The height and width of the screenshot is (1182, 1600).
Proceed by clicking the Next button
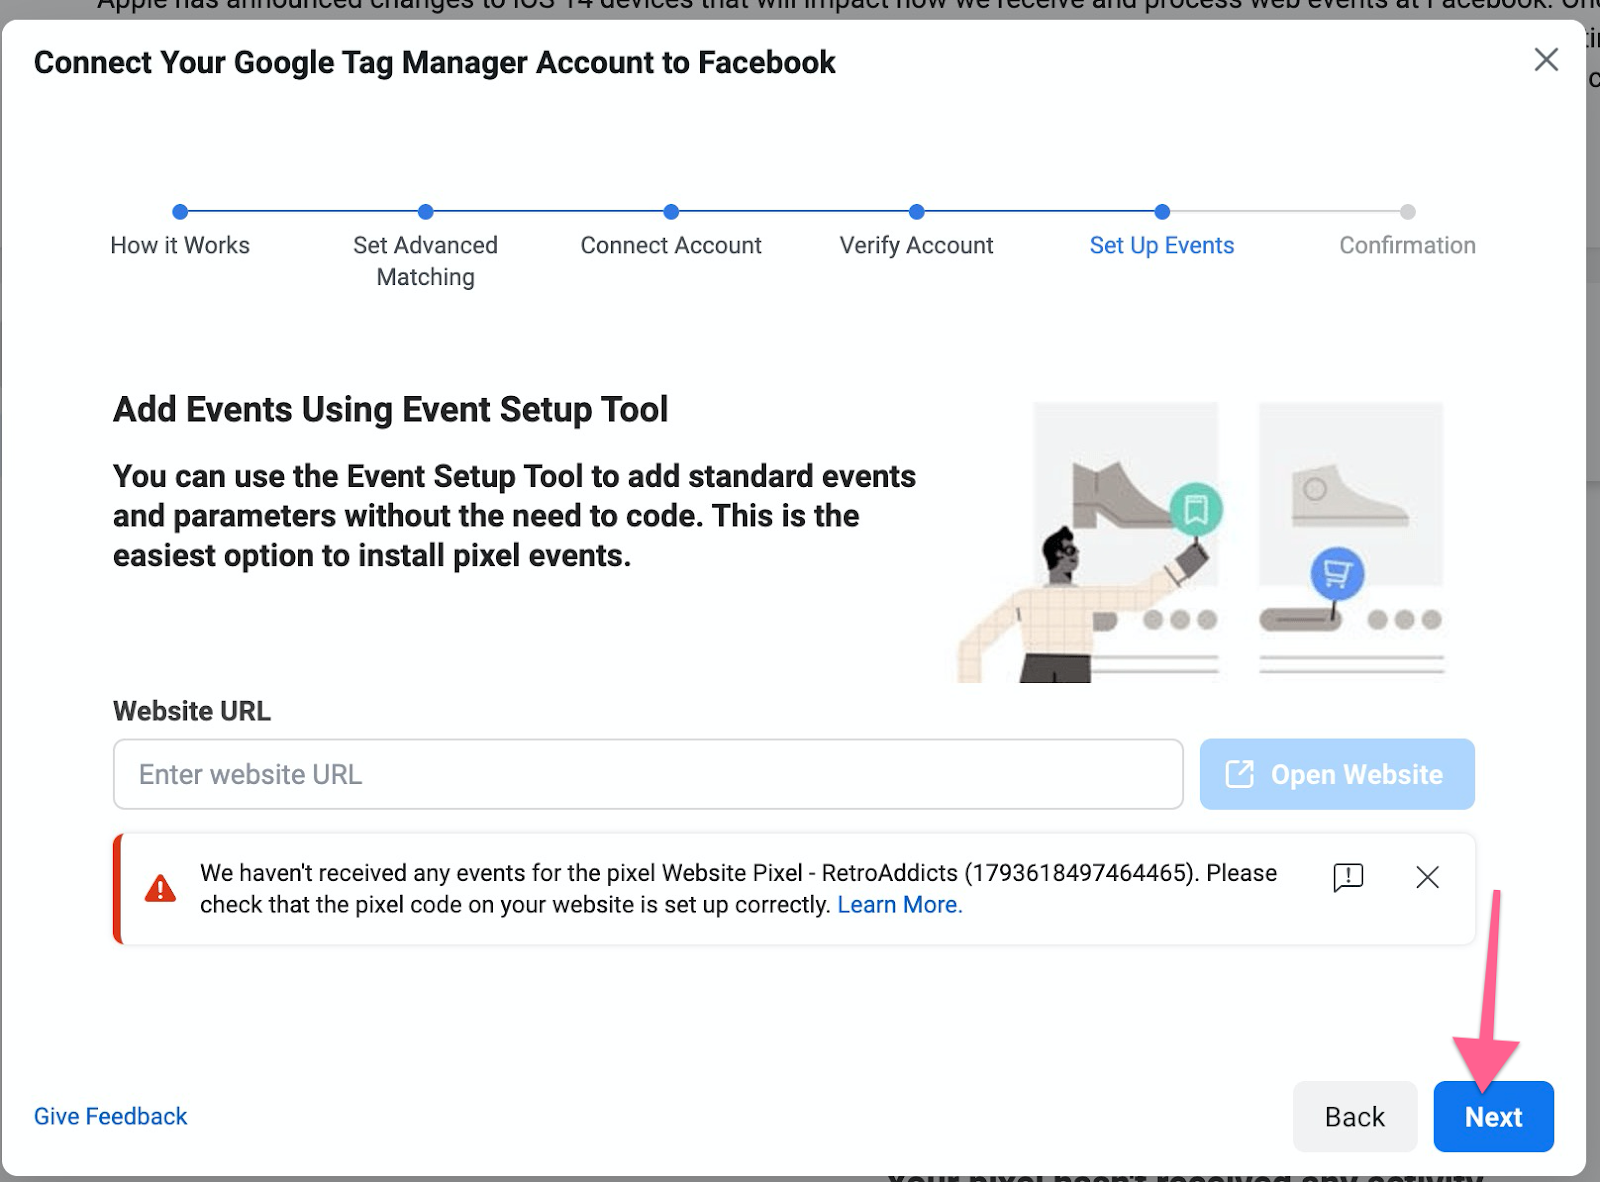[1492, 1116]
